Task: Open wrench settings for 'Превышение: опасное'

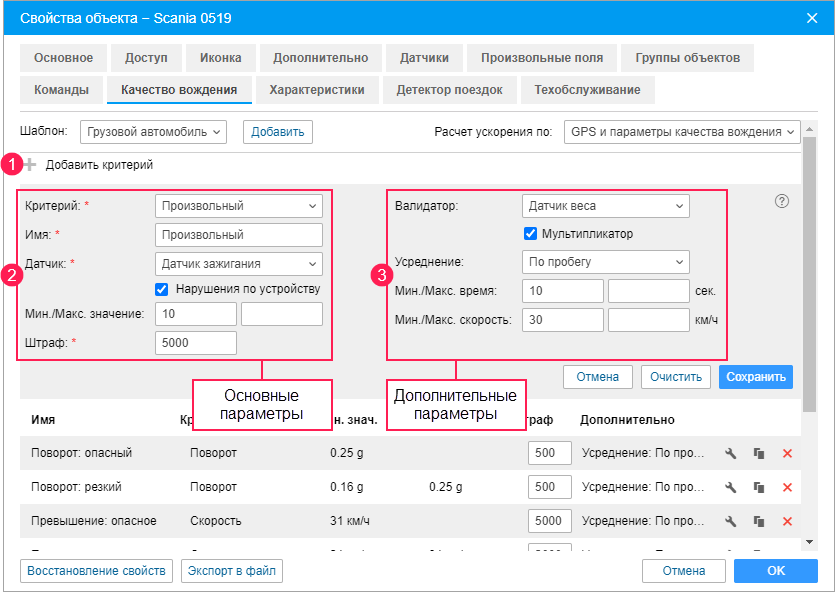Action: point(731,522)
